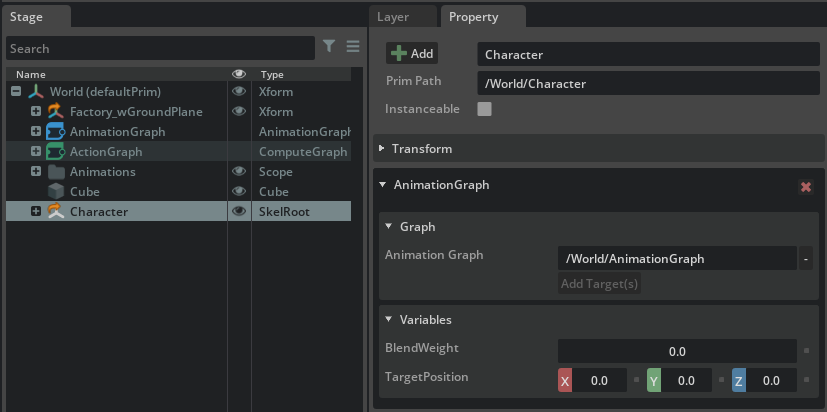Select the ActionGraph row label
This screenshot has width=827, height=412.
[x=106, y=152]
